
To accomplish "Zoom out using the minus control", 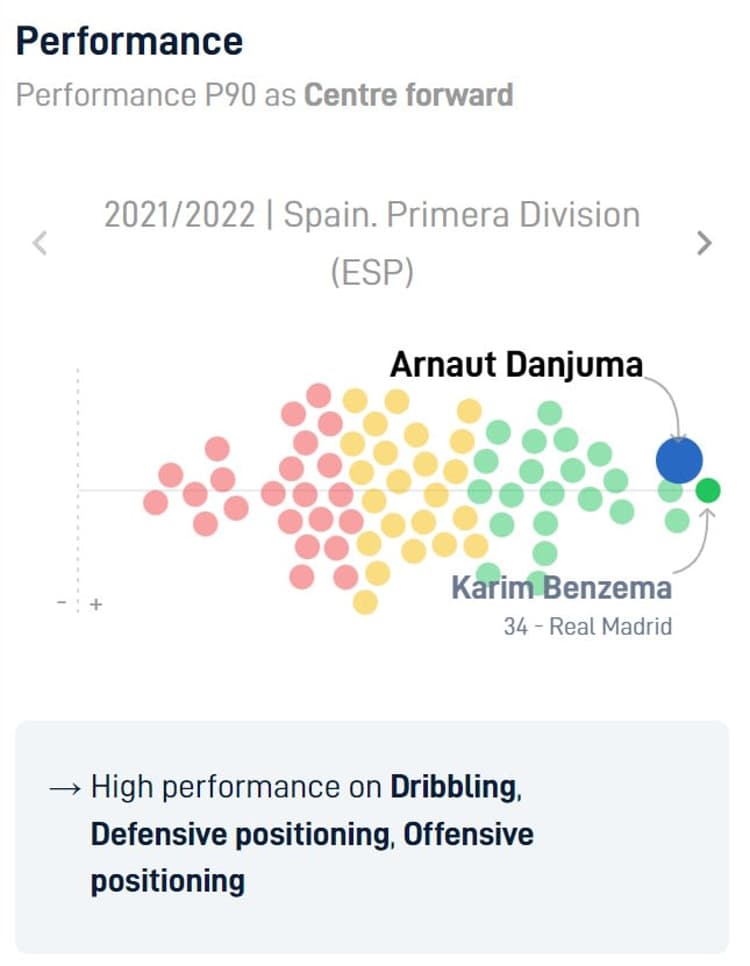I will click(x=60, y=603).
